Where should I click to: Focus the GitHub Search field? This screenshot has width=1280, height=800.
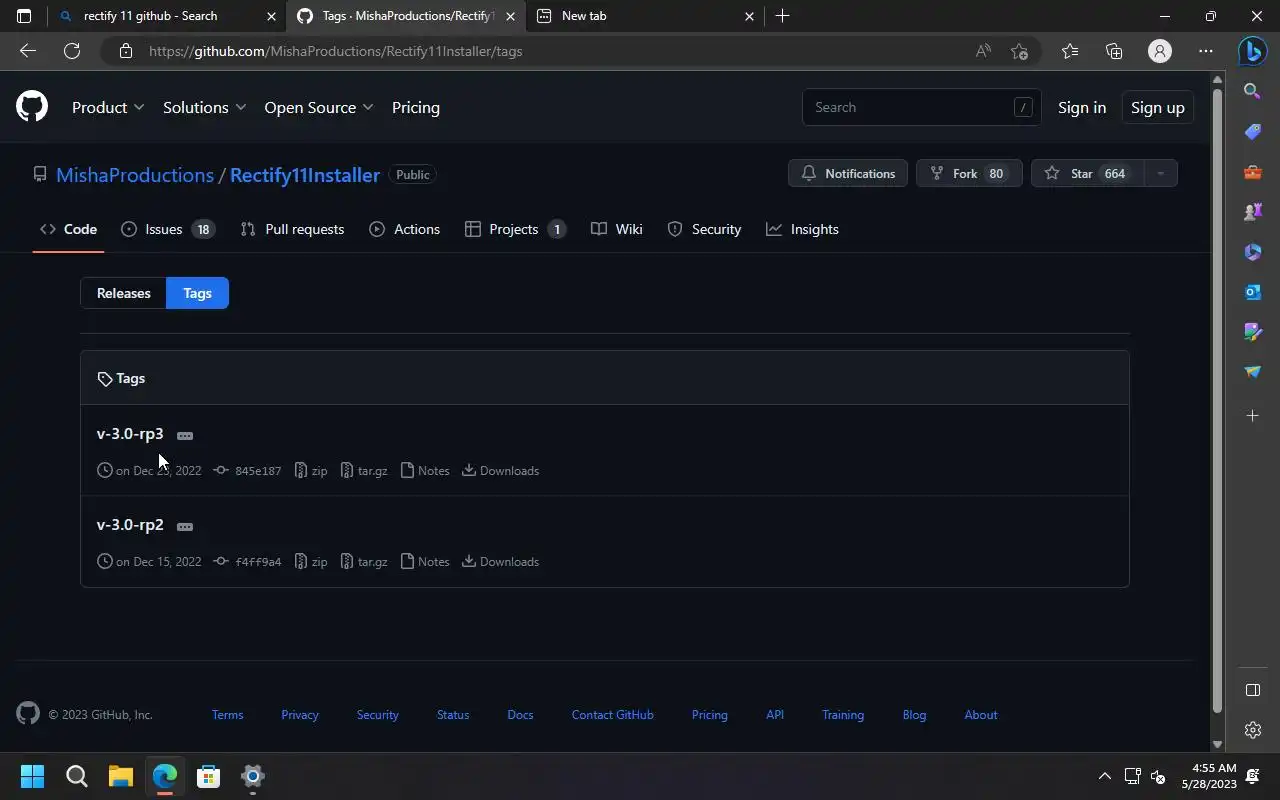click(921, 107)
